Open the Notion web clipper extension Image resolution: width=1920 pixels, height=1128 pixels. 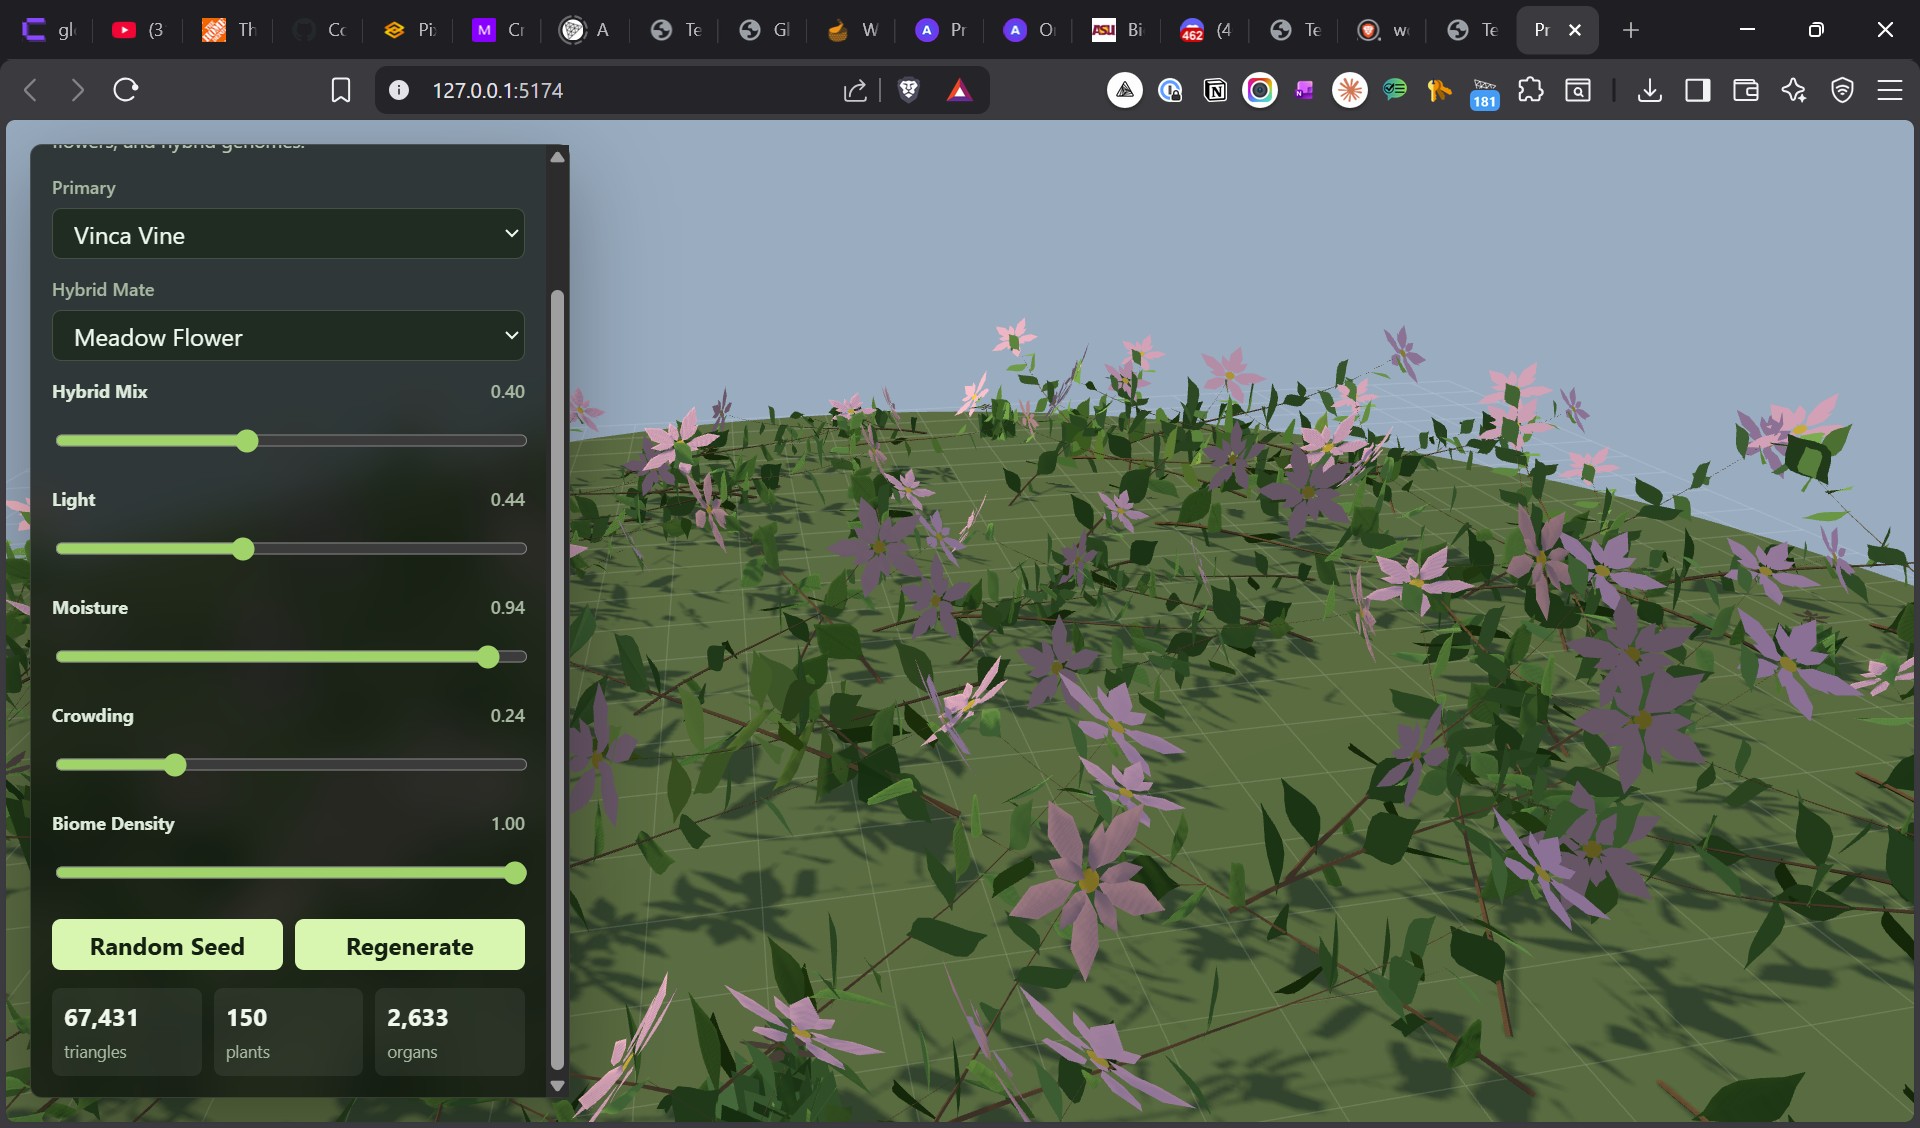pyautogui.click(x=1215, y=90)
